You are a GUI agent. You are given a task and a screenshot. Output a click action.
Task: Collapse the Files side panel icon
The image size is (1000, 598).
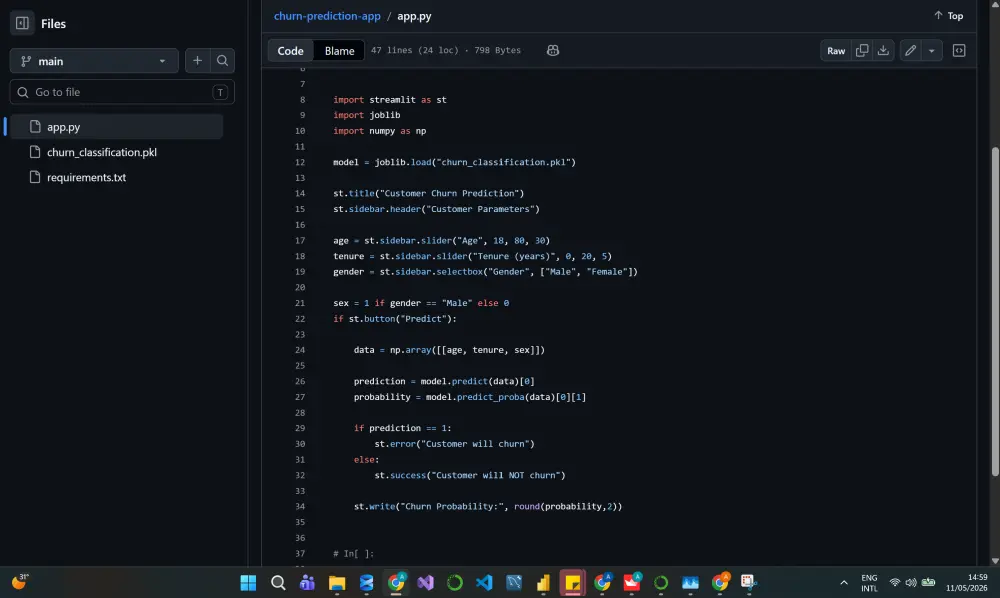[x=22, y=24]
